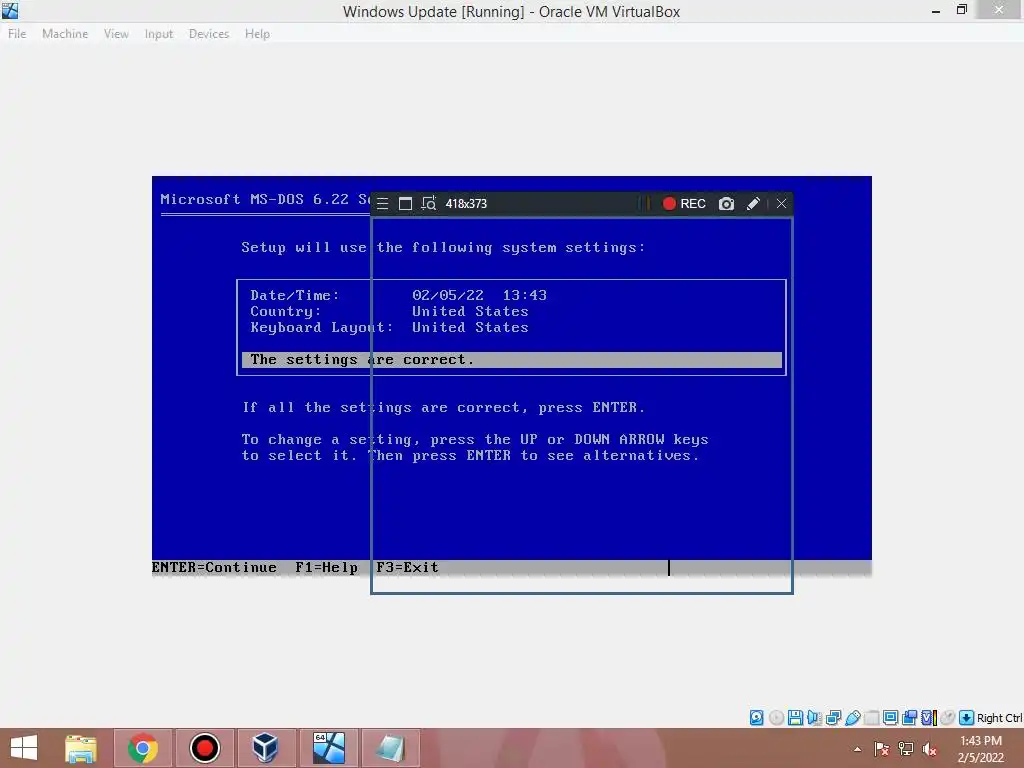The width and height of the screenshot is (1024, 768).
Task: Open the Machine menu
Action: 65,33
